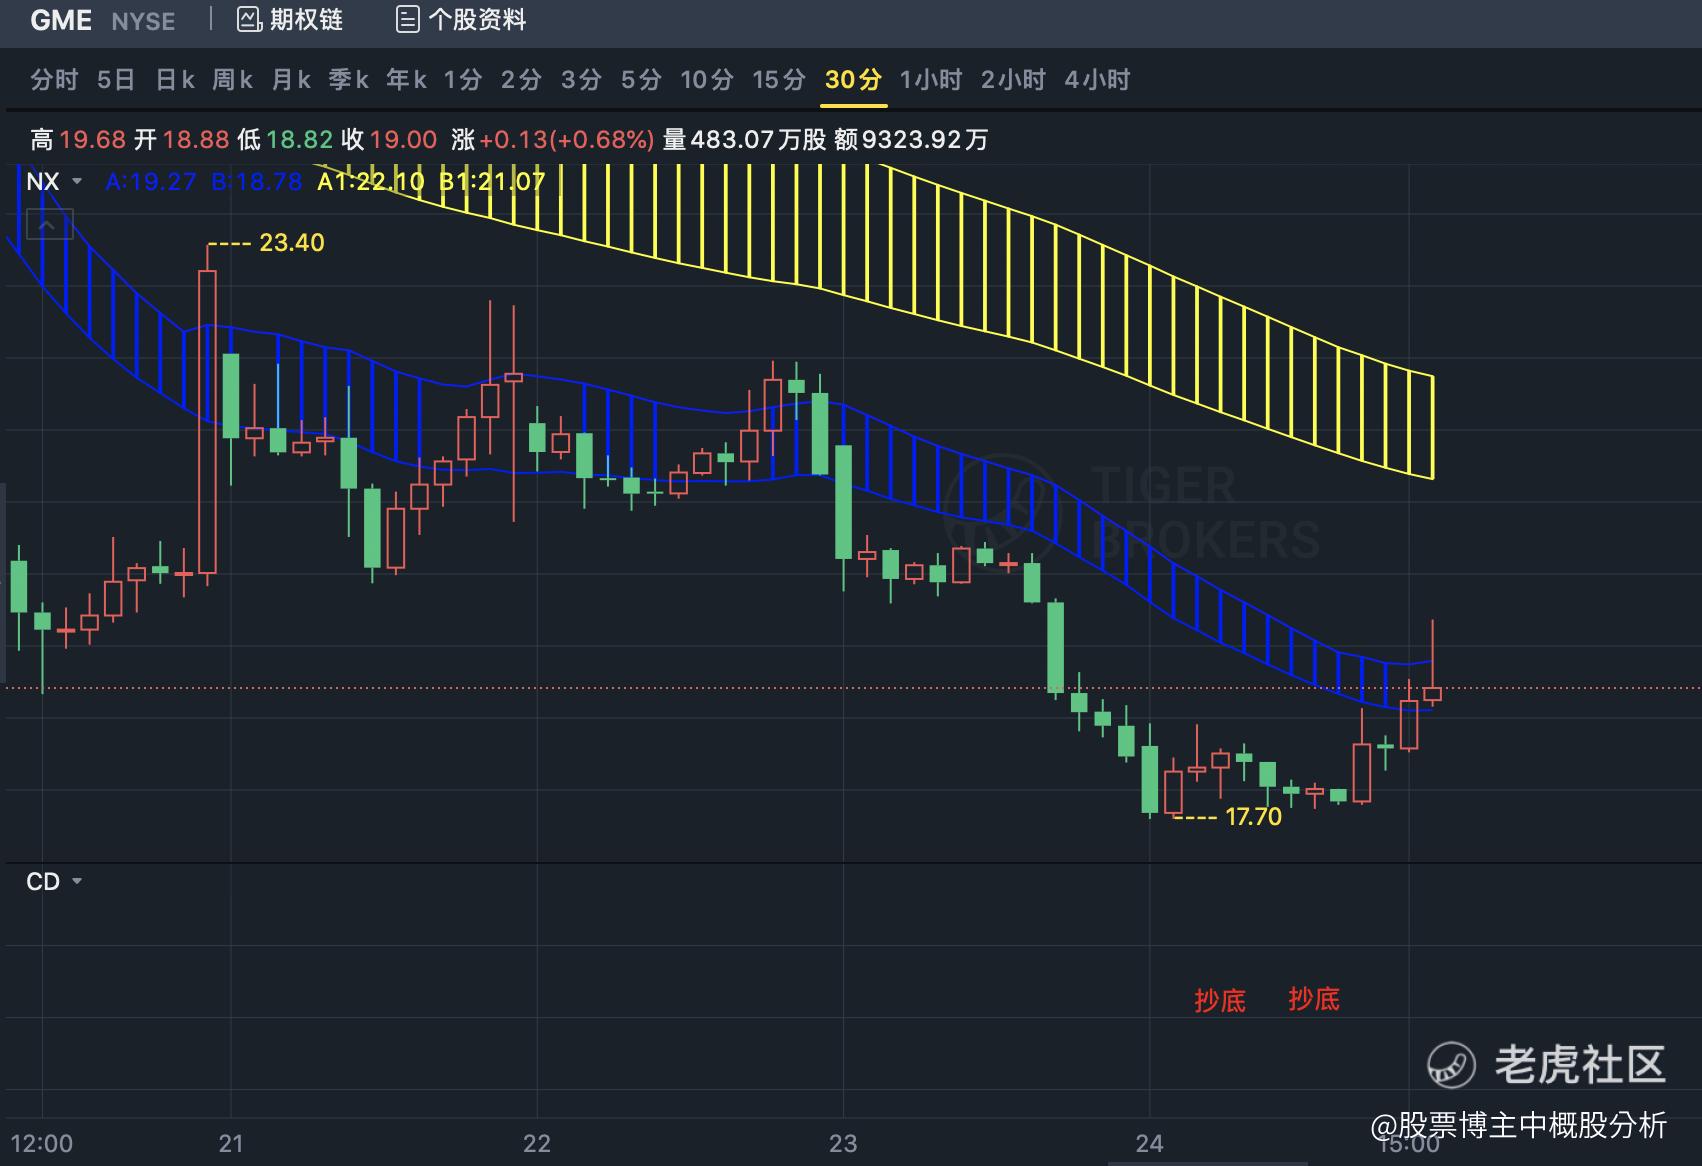Collapse the chart with the up-arrow control
Viewport: 1702px width, 1166px height.
47,225
